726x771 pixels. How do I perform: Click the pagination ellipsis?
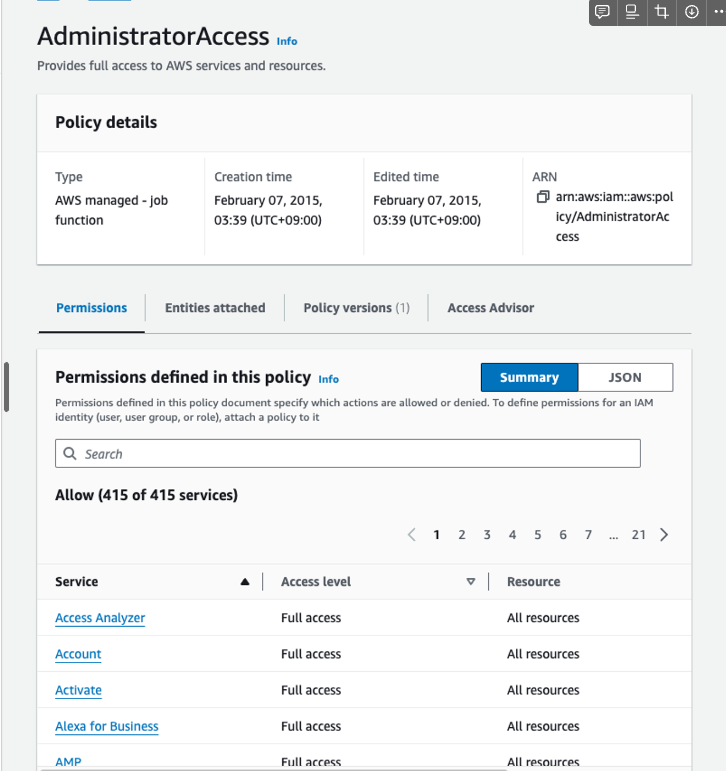tap(613, 535)
